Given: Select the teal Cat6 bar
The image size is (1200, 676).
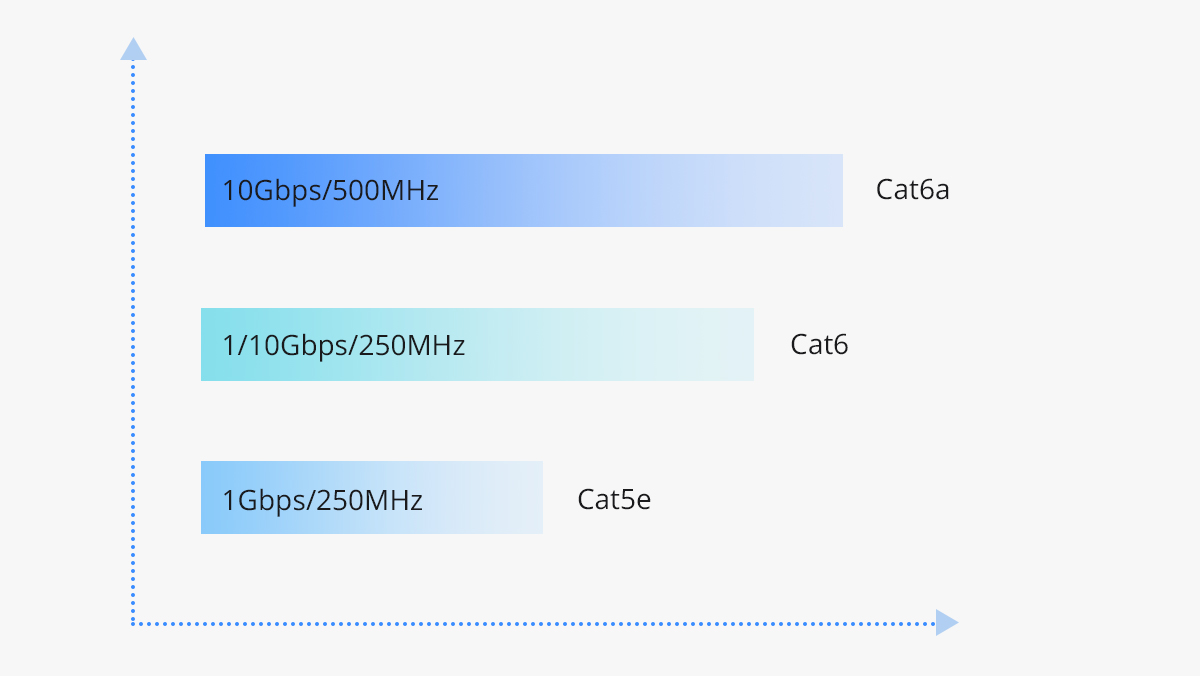Looking at the screenshot, I should 600,345.
